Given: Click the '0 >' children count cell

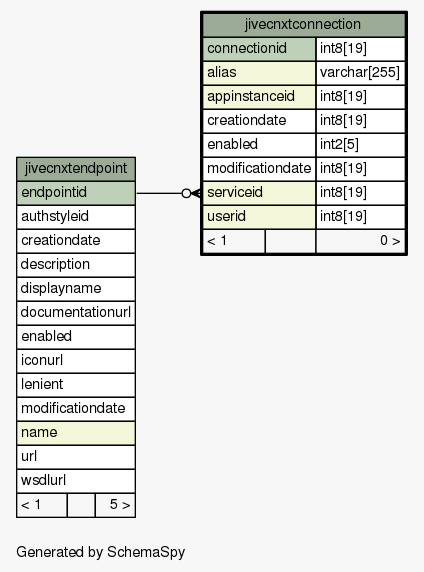Looking at the screenshot, I should [x=361, y=241].
